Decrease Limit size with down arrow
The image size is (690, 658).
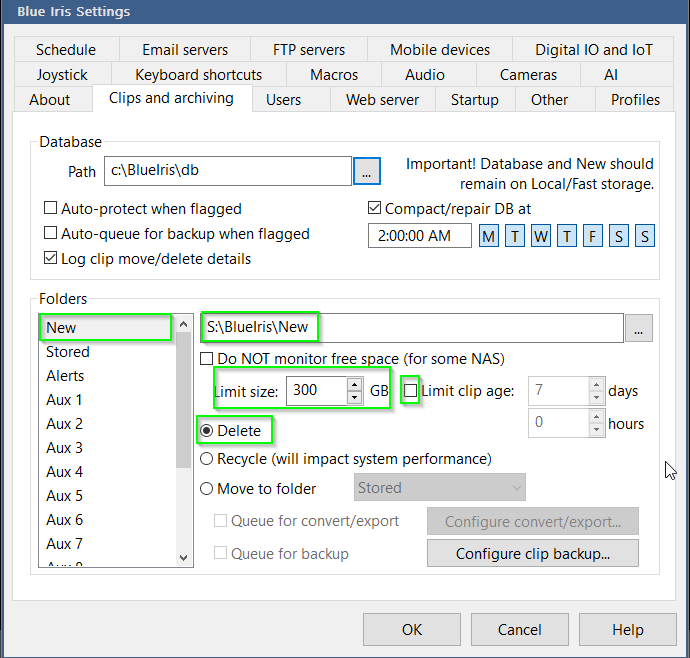(354, 397)
